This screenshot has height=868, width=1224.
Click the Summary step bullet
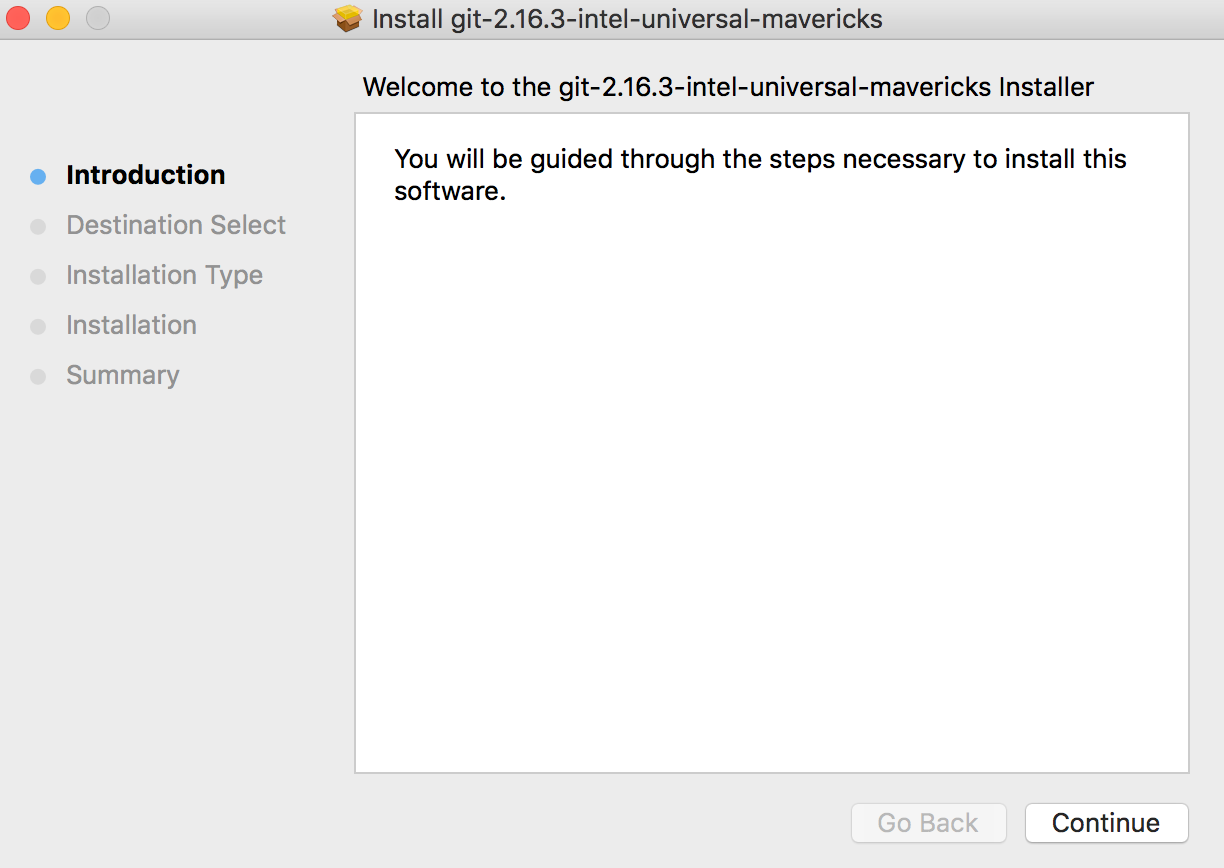38,375
